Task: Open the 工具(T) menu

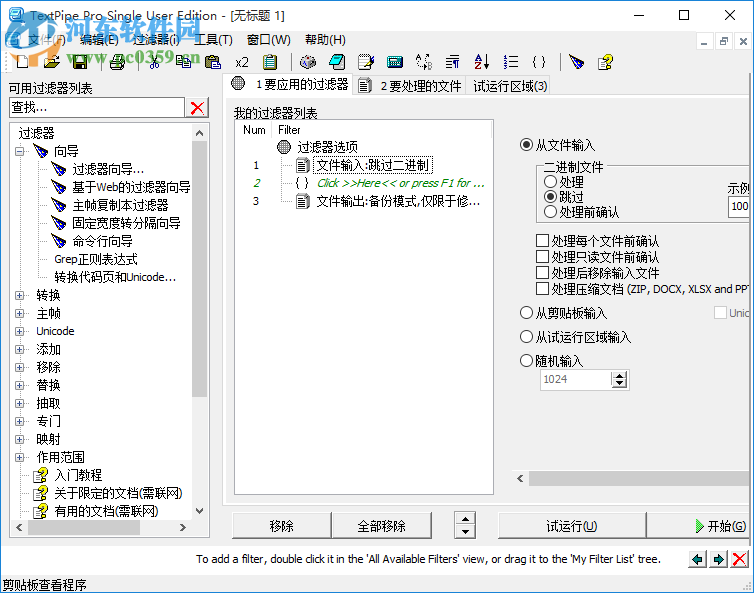Action: point(213,39)
